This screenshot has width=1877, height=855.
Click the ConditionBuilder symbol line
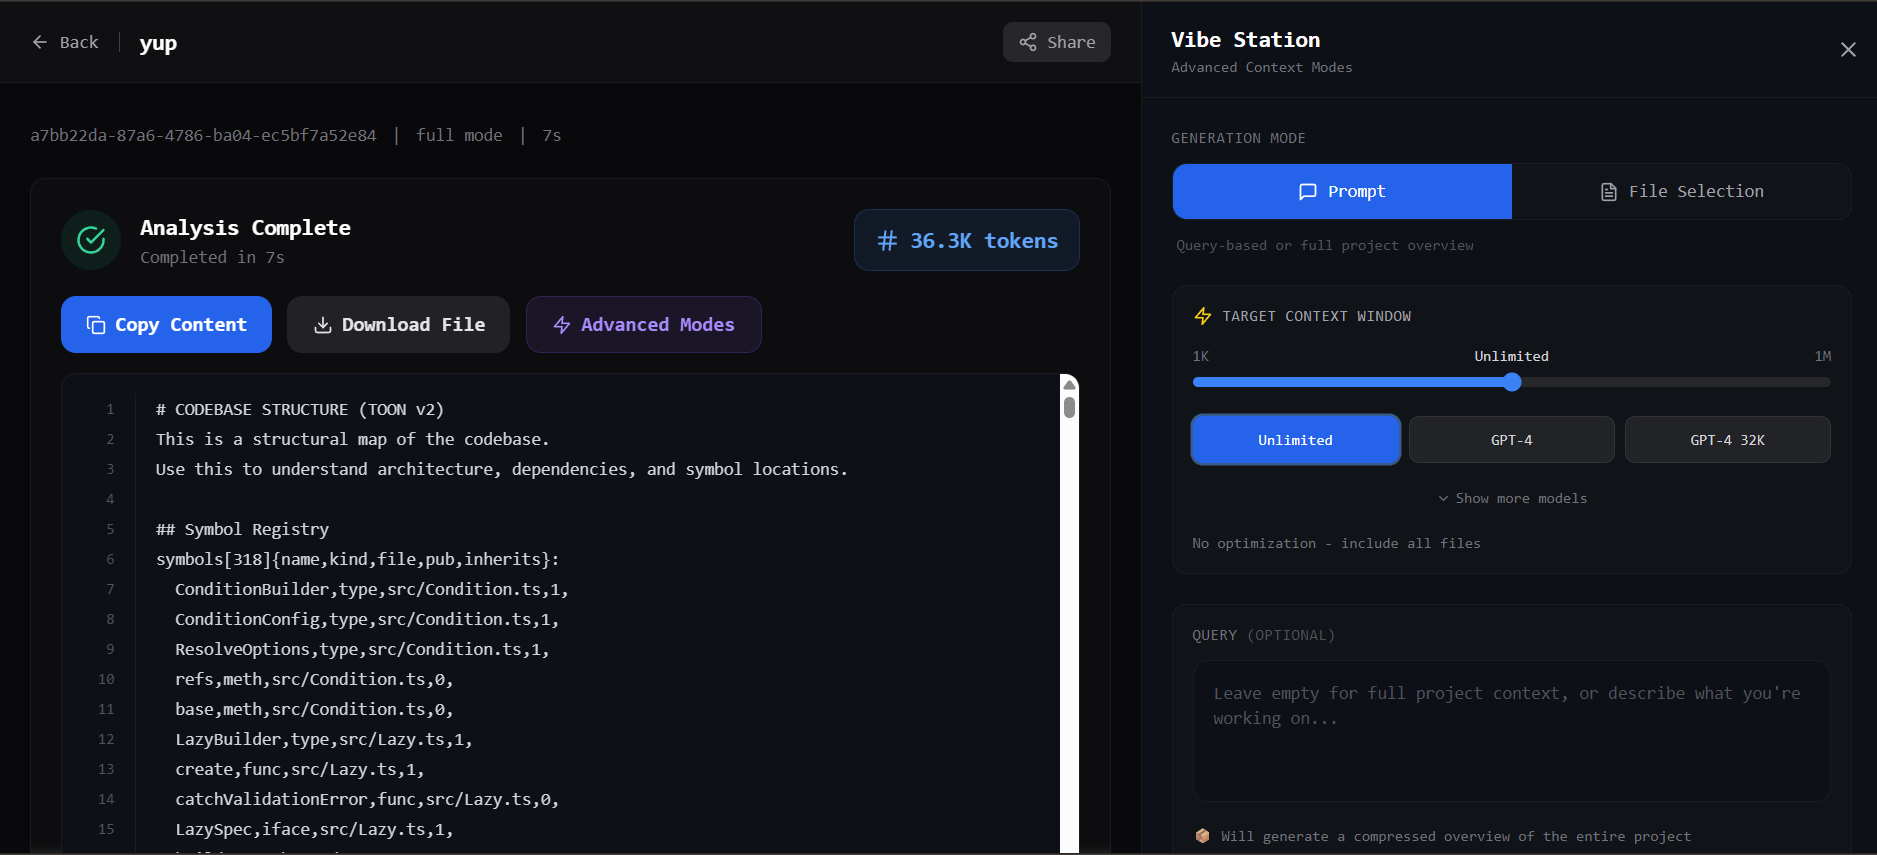[x=372, y=589]
